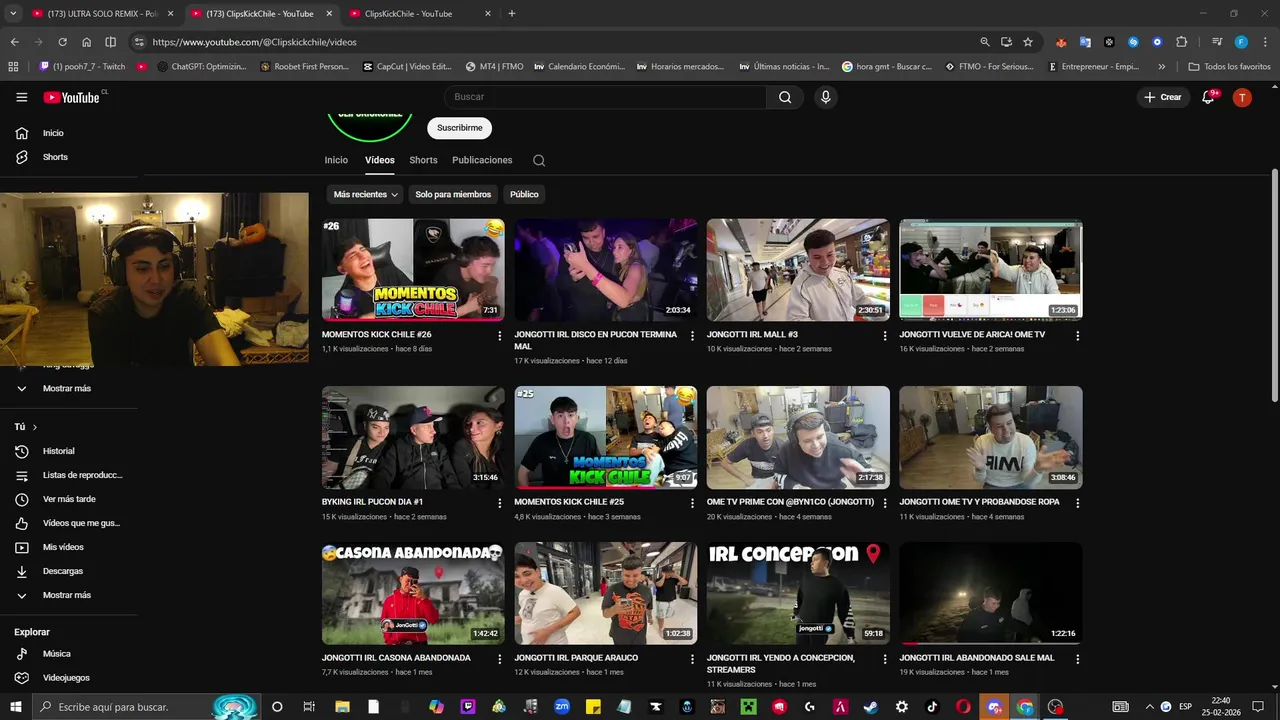Screen dimensions: 1280x720
Task: Expand Mostrar más under Tú section
Action: [69, 595]
